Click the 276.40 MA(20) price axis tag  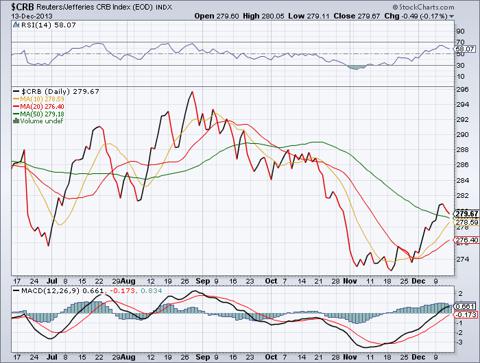467,240
